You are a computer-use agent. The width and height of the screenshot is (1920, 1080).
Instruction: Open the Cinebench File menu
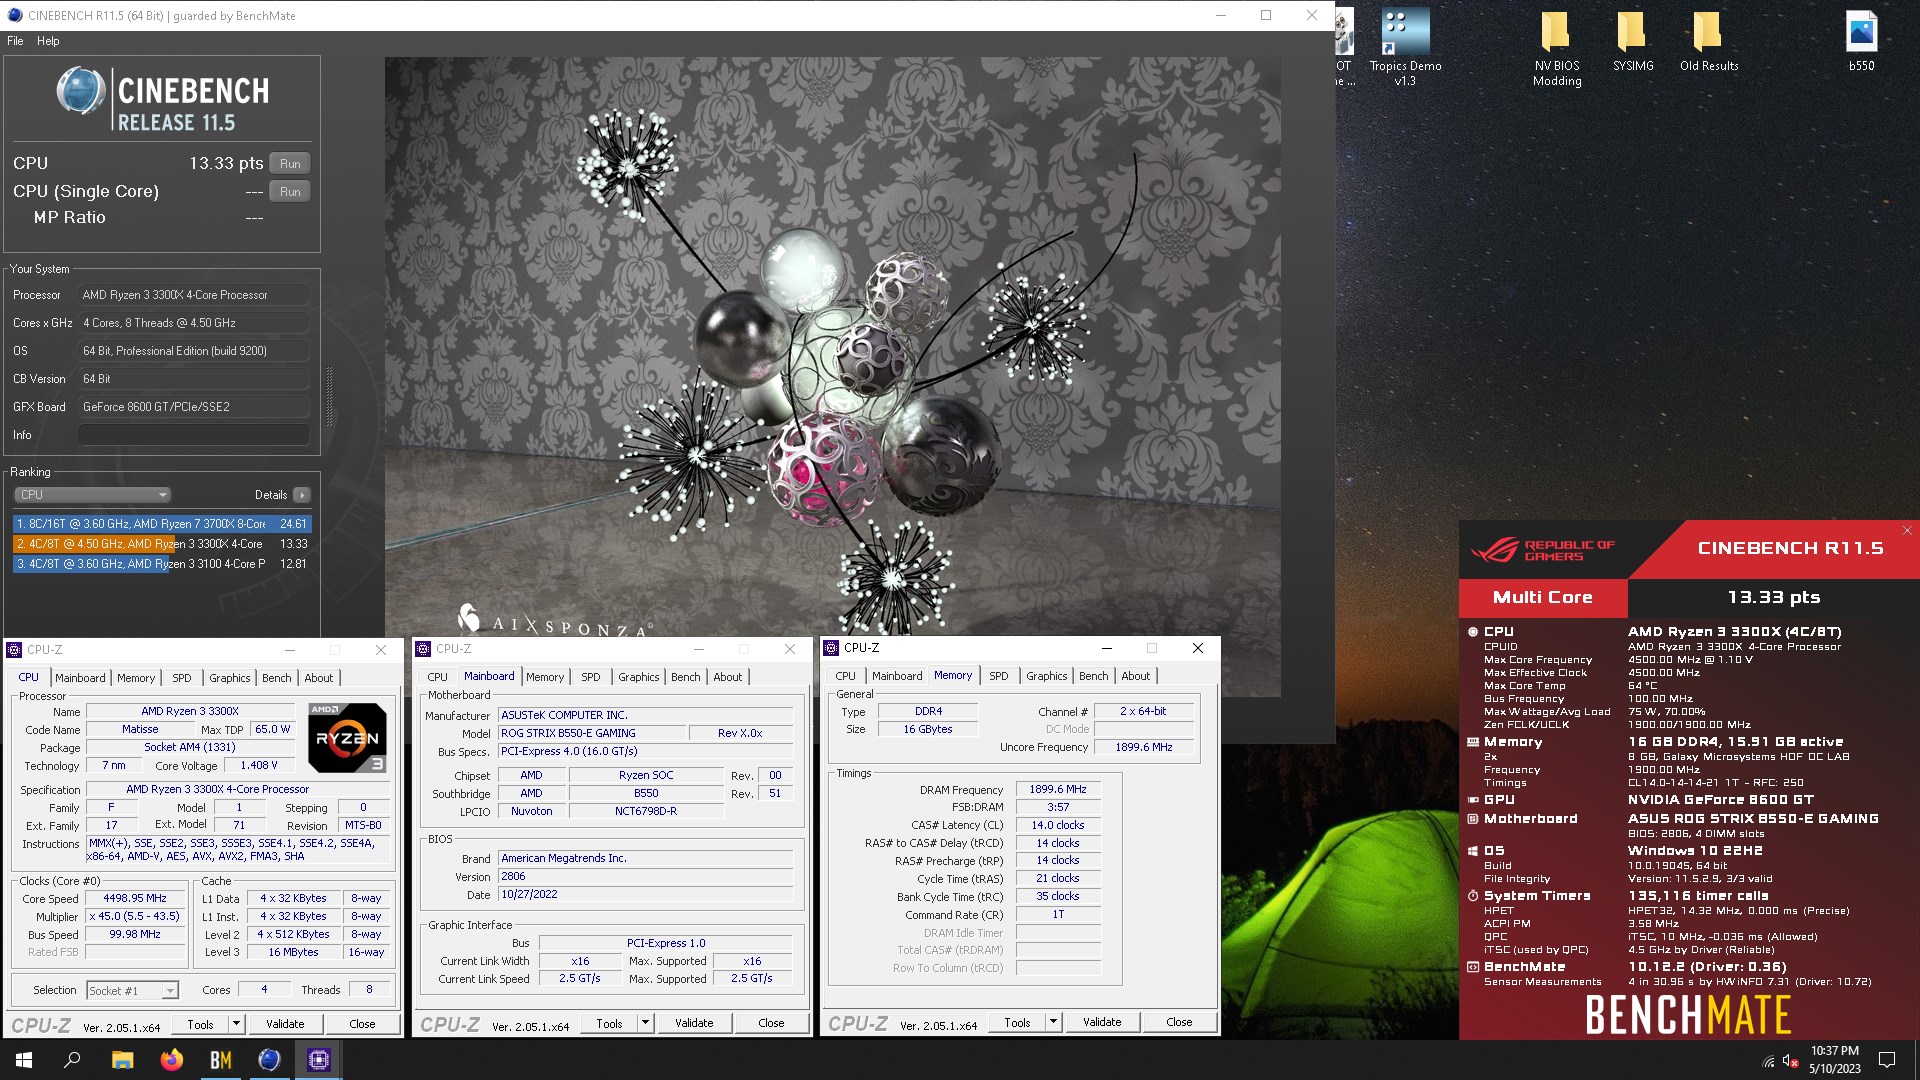[15, 41]
